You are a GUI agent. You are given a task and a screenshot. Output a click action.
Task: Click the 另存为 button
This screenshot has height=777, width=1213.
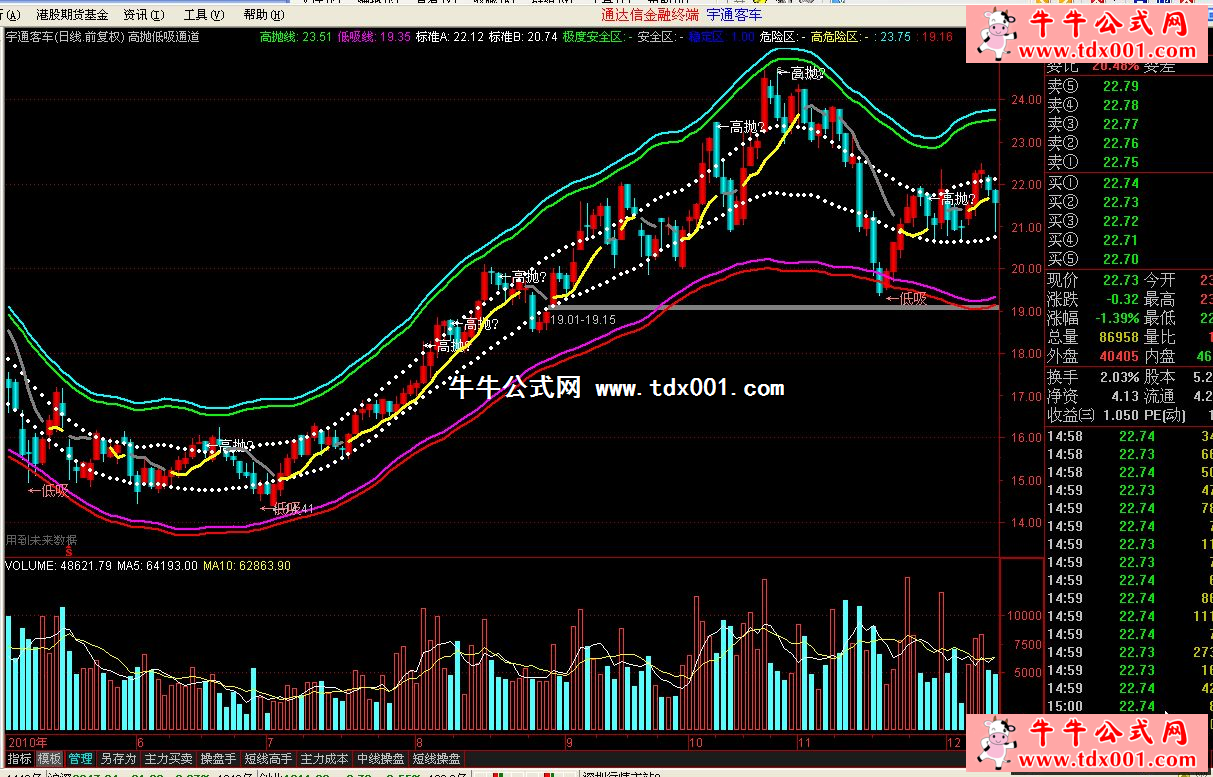118,759
